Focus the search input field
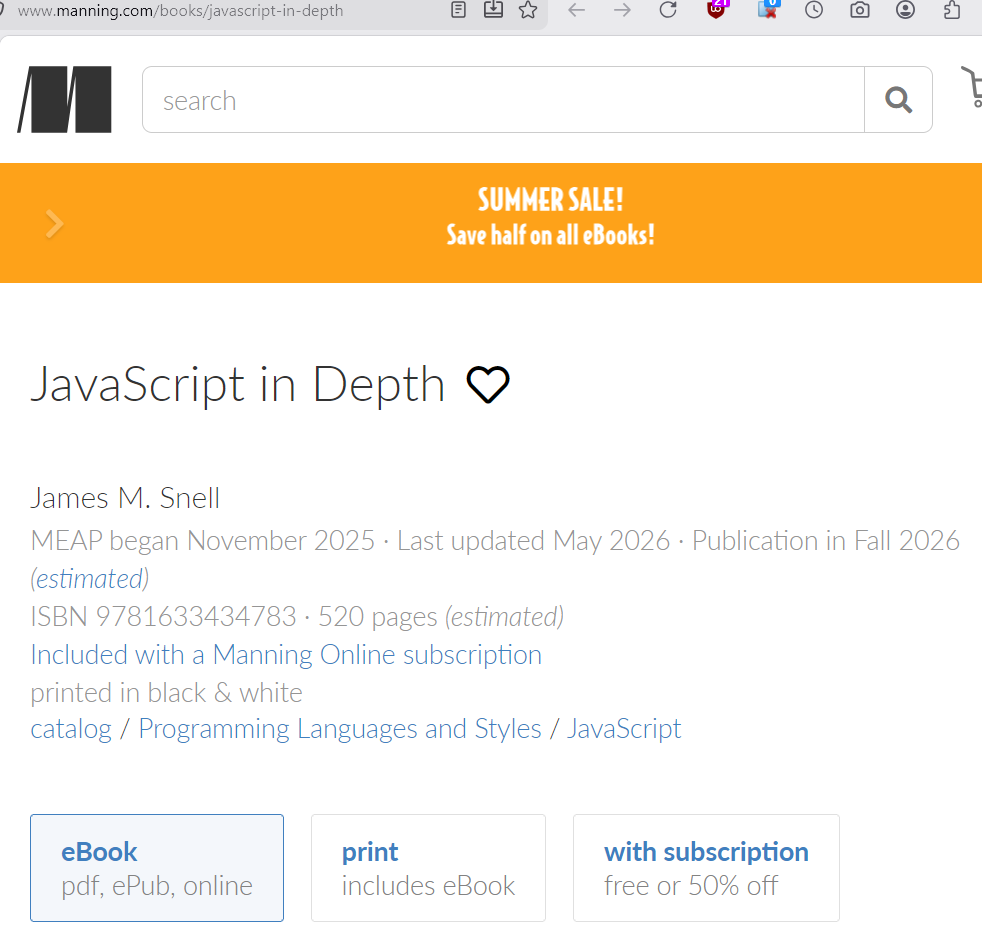 [x=504, y=100]
